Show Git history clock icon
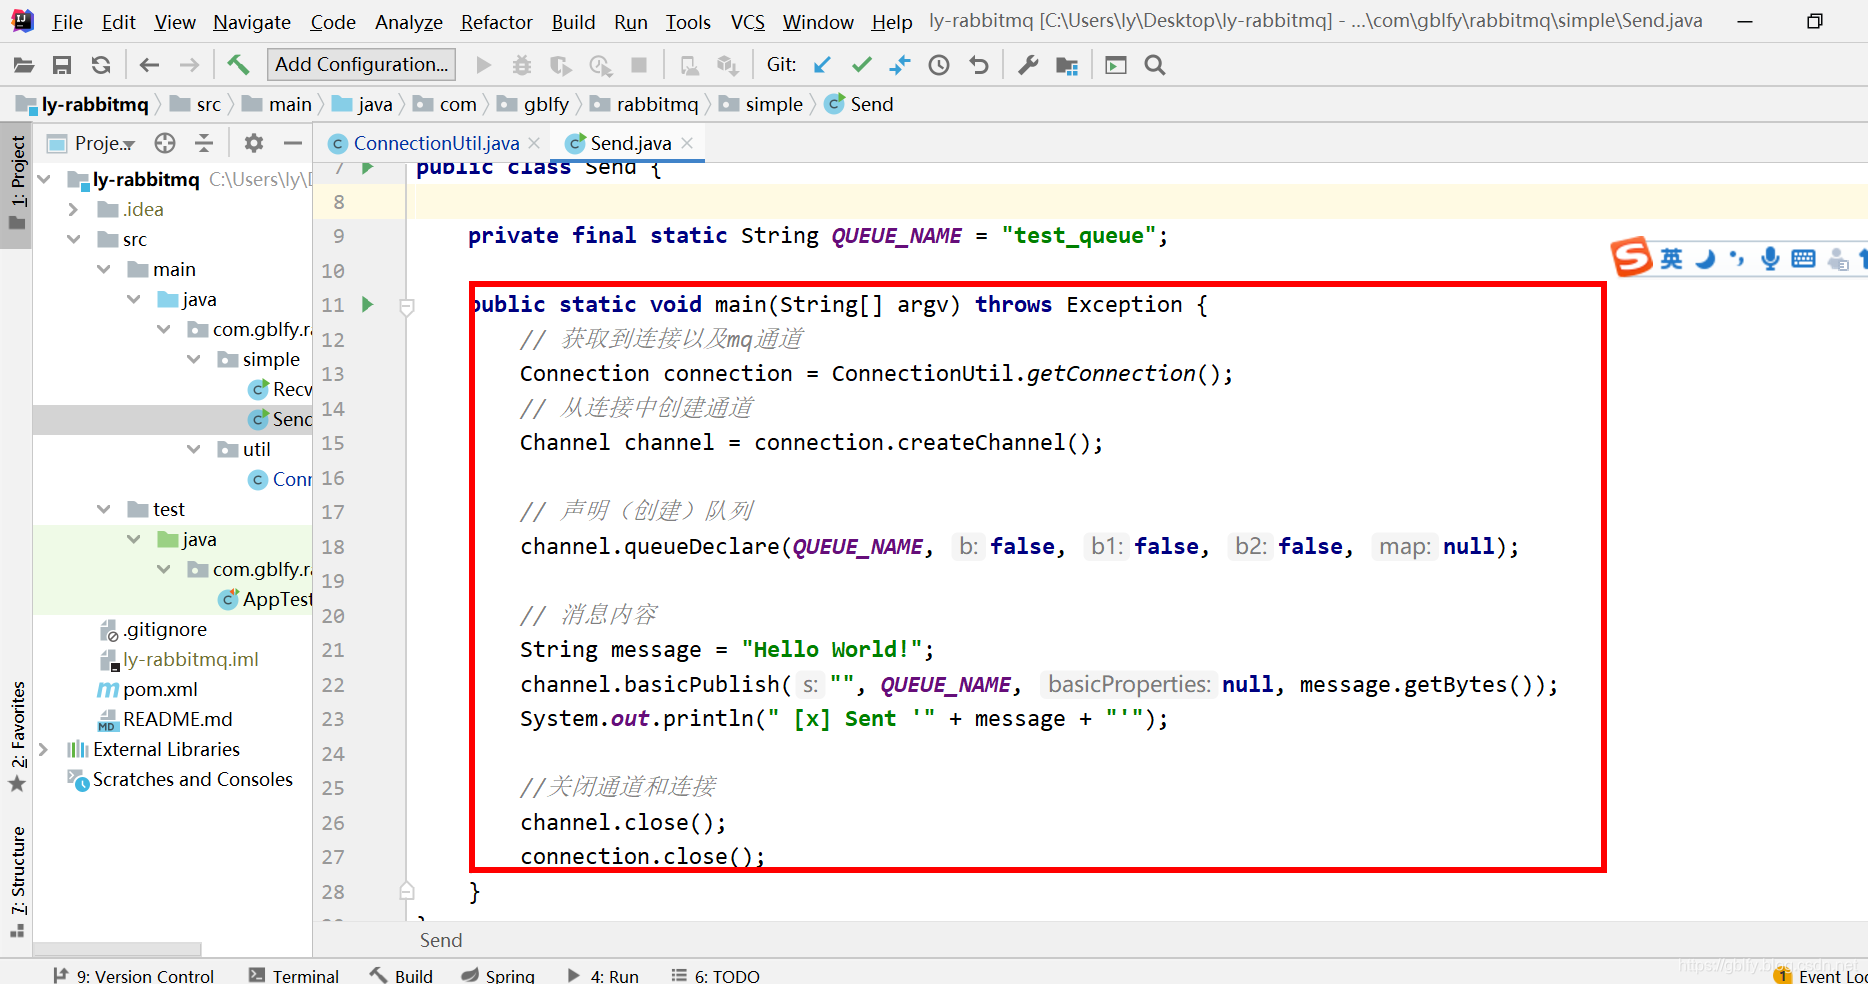This screenshot has width=1868, height=984. tap(939, 65)
